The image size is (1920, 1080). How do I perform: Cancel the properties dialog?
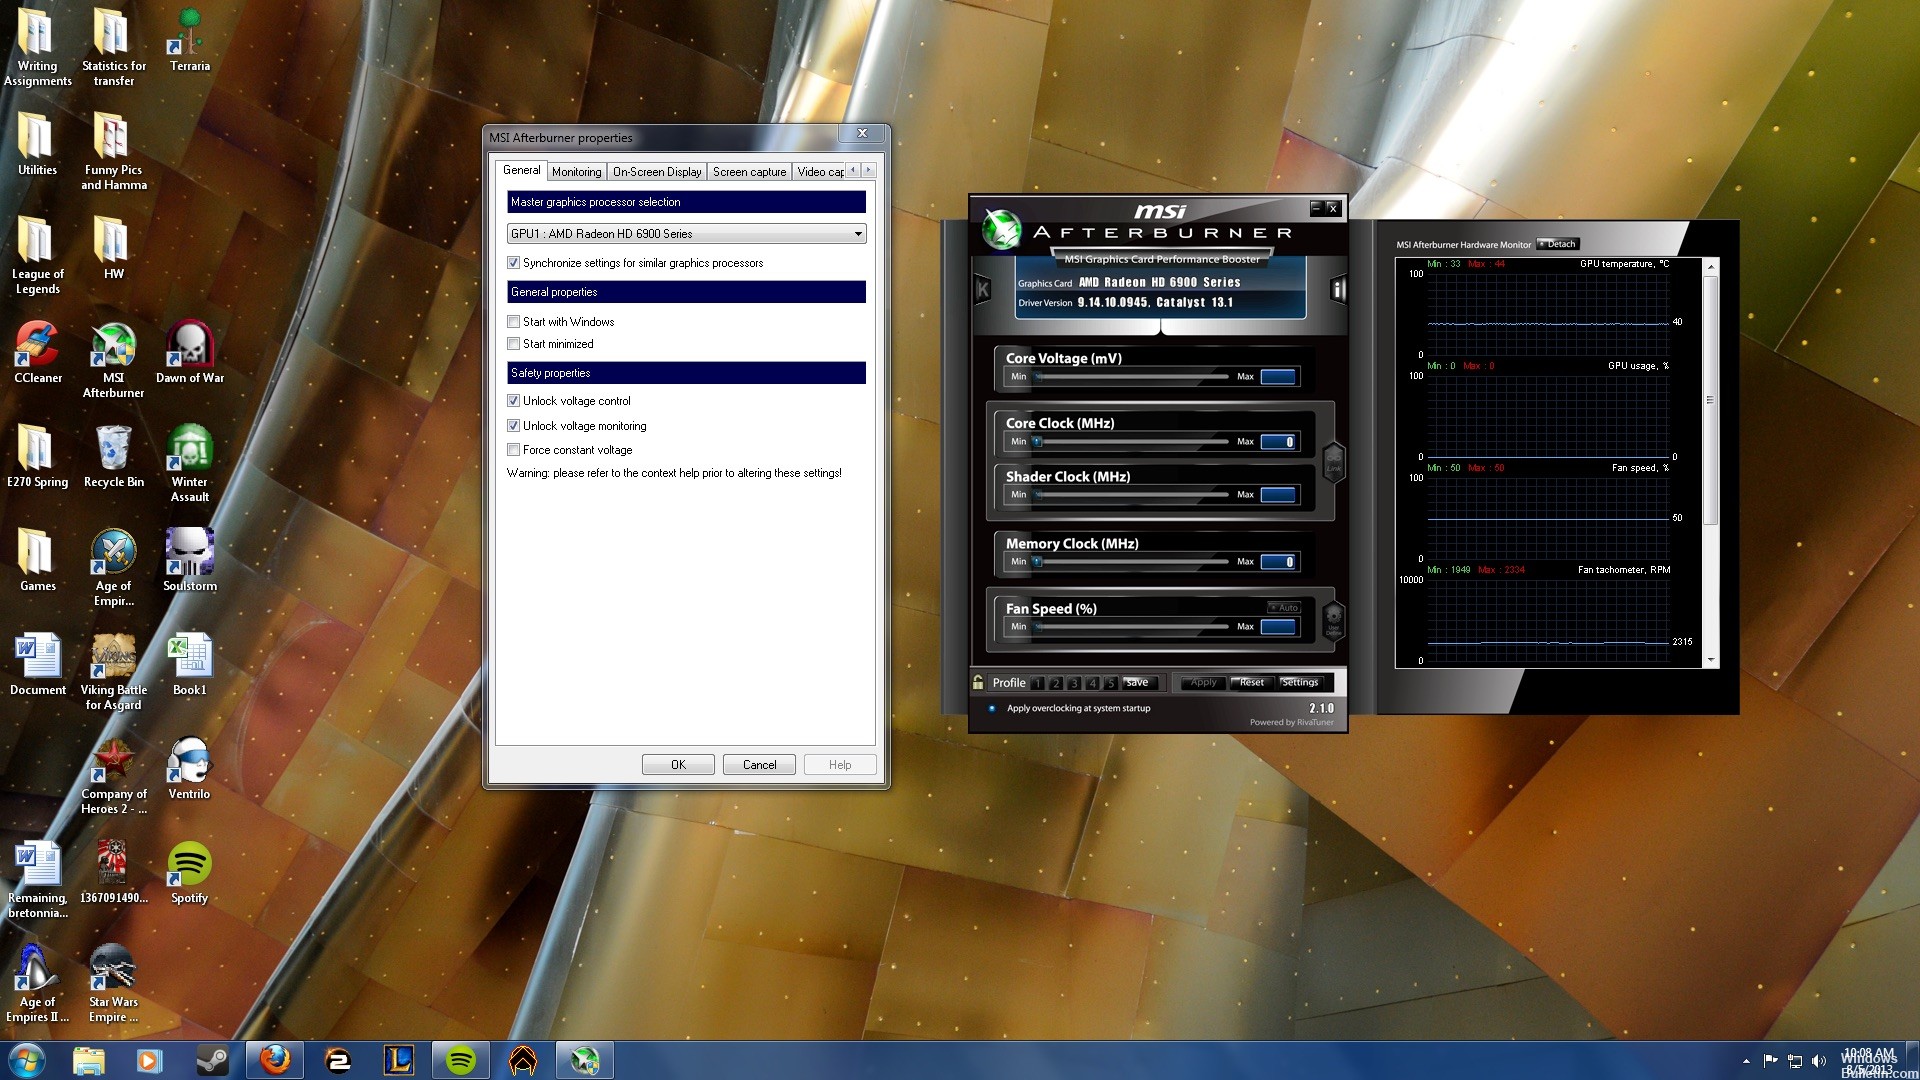[x=759, y=765]
